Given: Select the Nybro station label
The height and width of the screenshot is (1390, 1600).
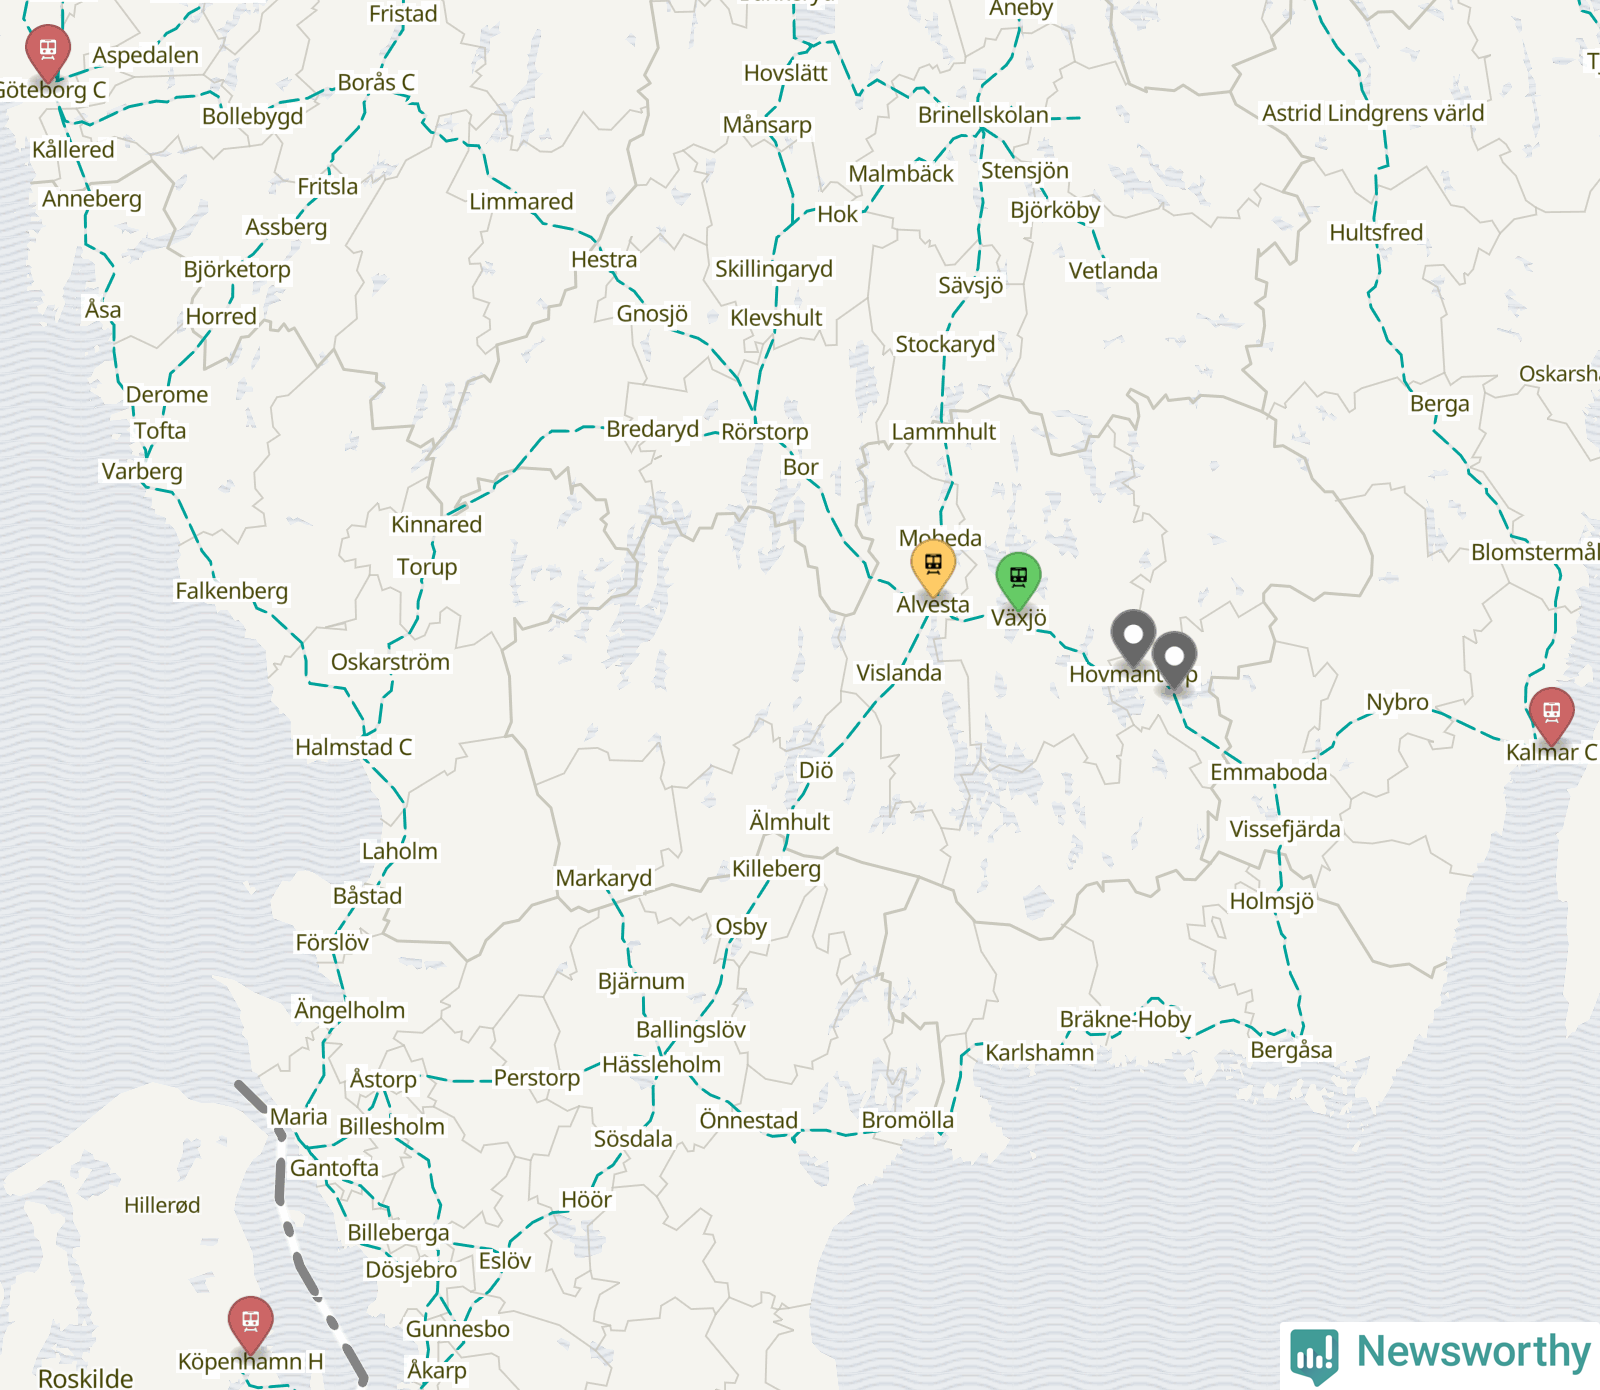Looking at the screenshot, I should tap(1398, 702).
